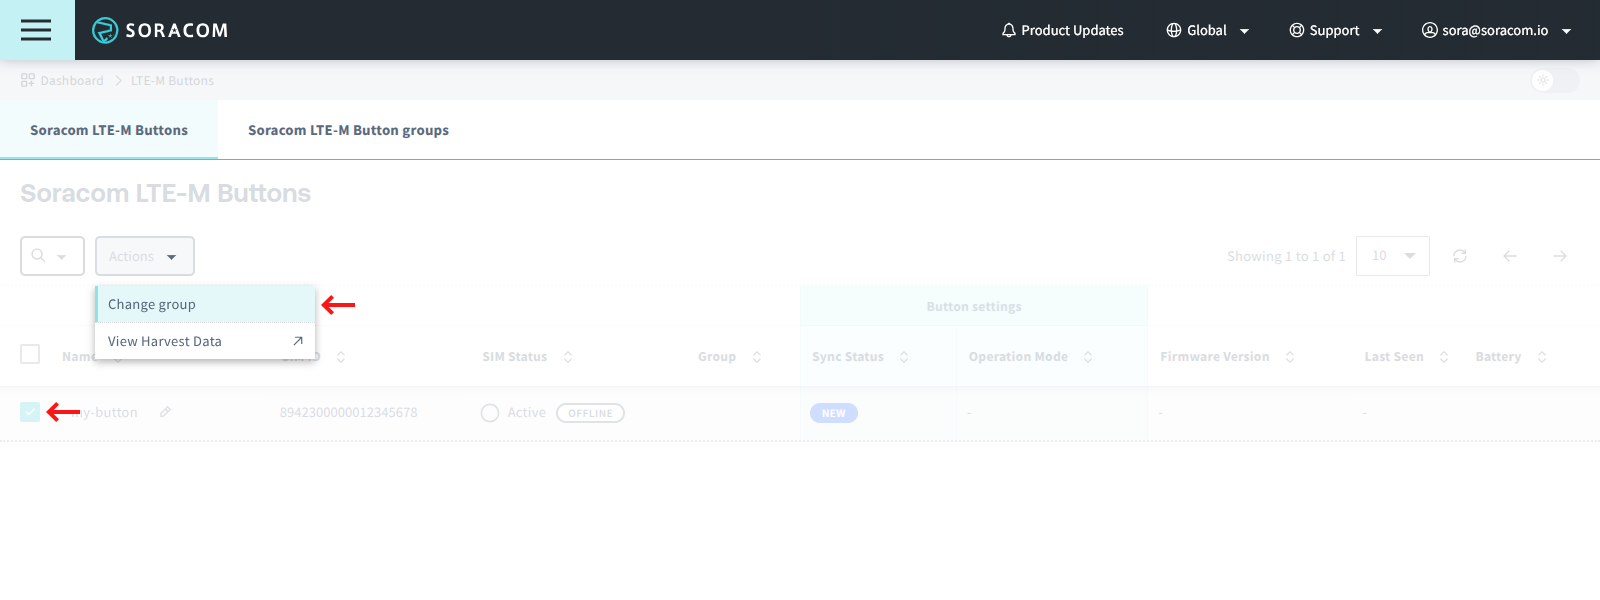Go to previous page arrow

[x=1510, y=256]
